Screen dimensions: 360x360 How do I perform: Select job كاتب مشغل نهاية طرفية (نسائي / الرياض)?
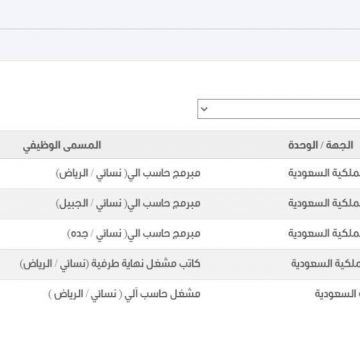point(110,264)
